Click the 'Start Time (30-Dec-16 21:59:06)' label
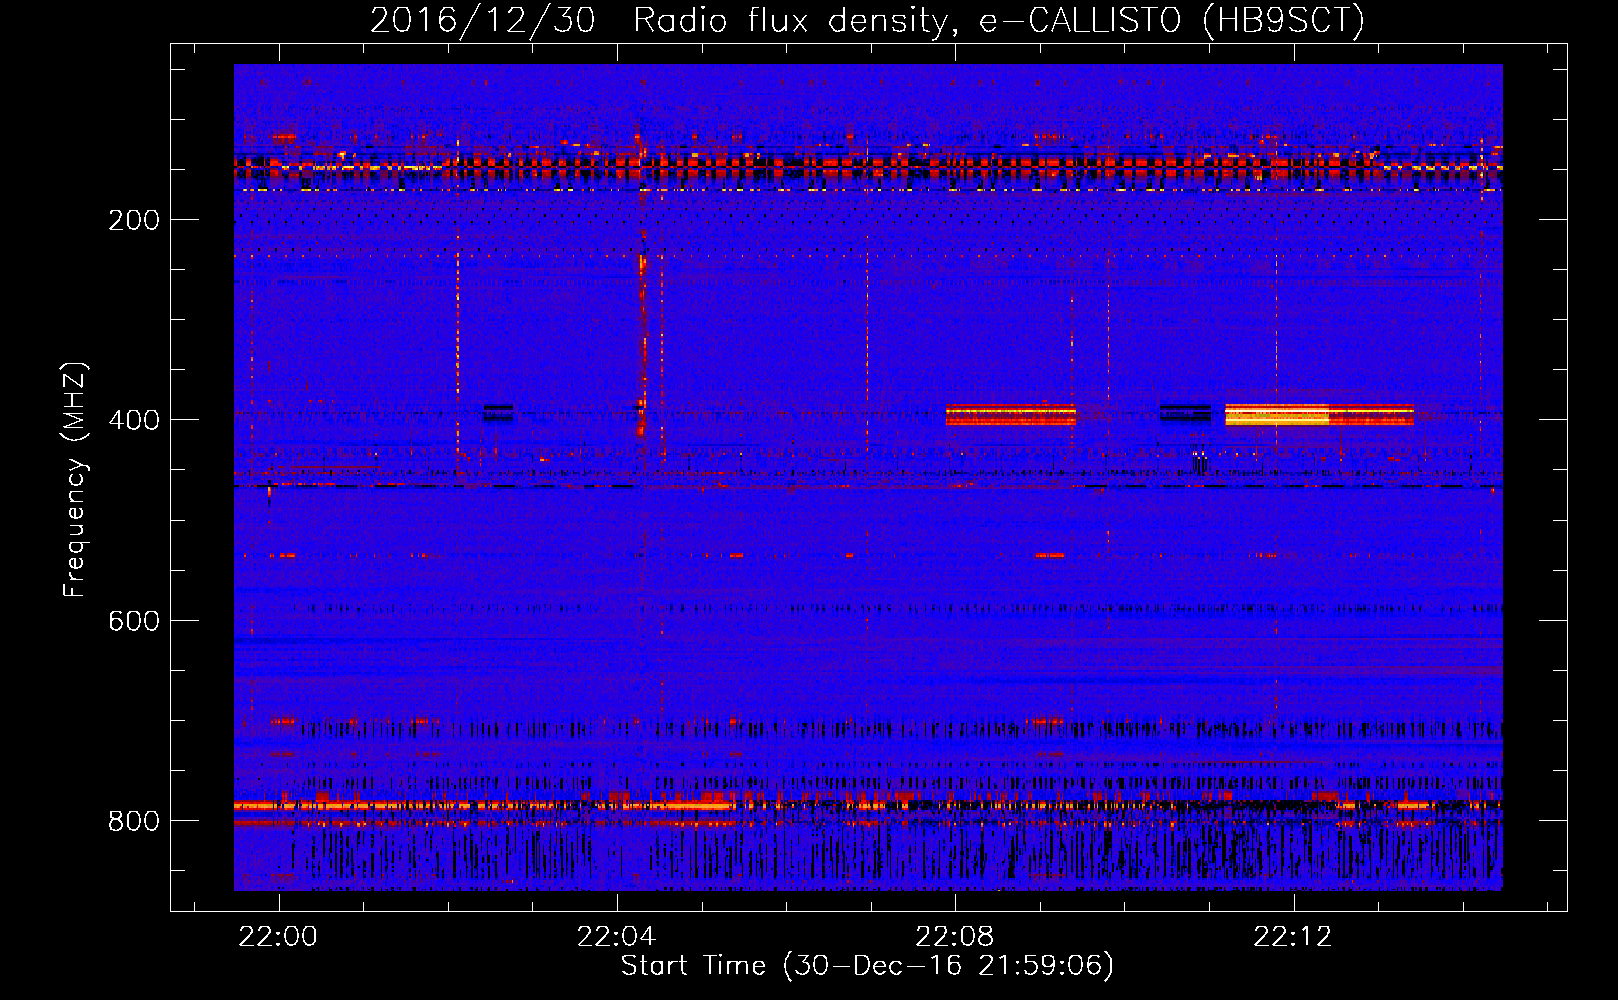The image size is (1618, 1000). pos(867,966)
